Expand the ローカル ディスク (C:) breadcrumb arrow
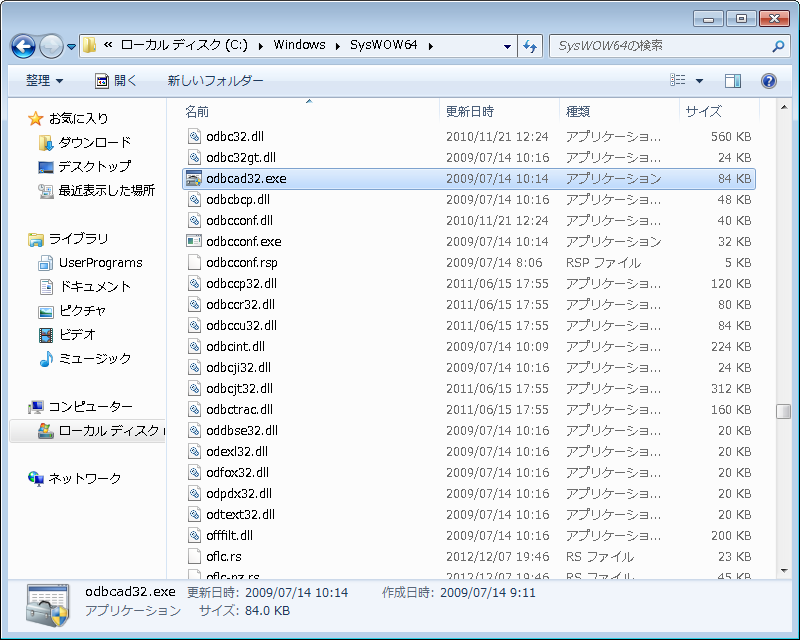Screen dimensions: 800x640 (261, 46)
